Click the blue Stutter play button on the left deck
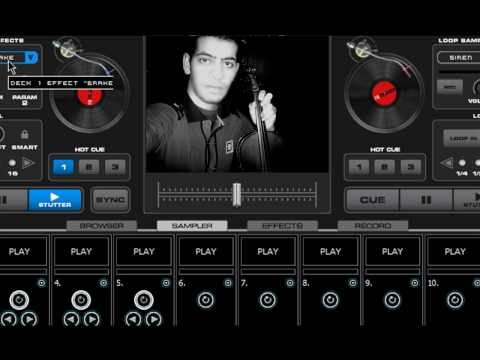 click(55, 200)
